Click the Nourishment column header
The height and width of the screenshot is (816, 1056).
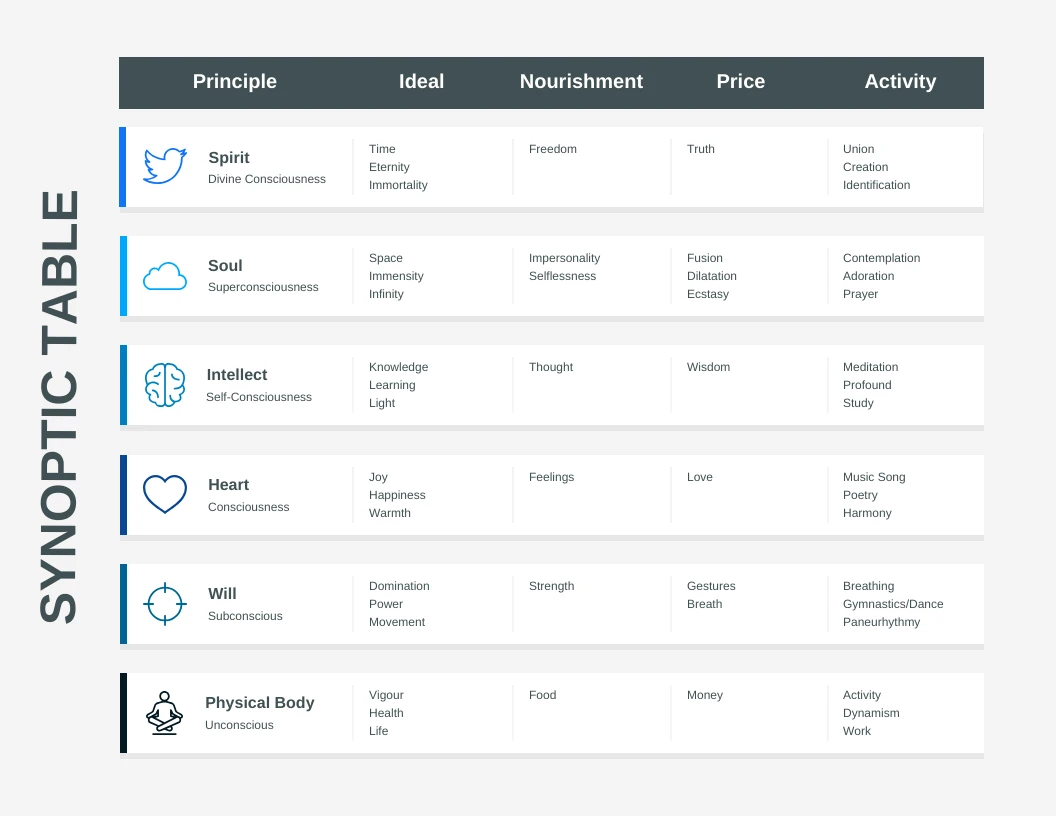(x=581, y=82)
